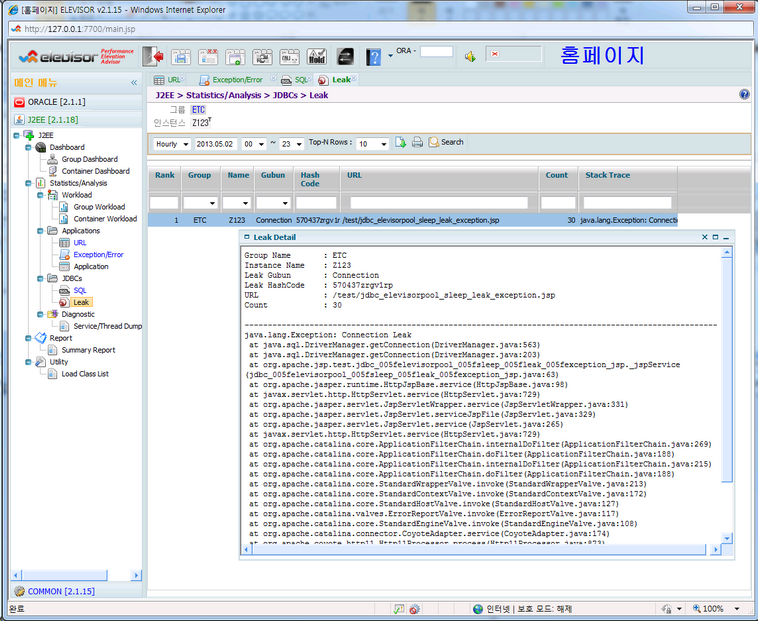Switch to the Exception/Error tab

pyautogui.click(x=237, y=80)
